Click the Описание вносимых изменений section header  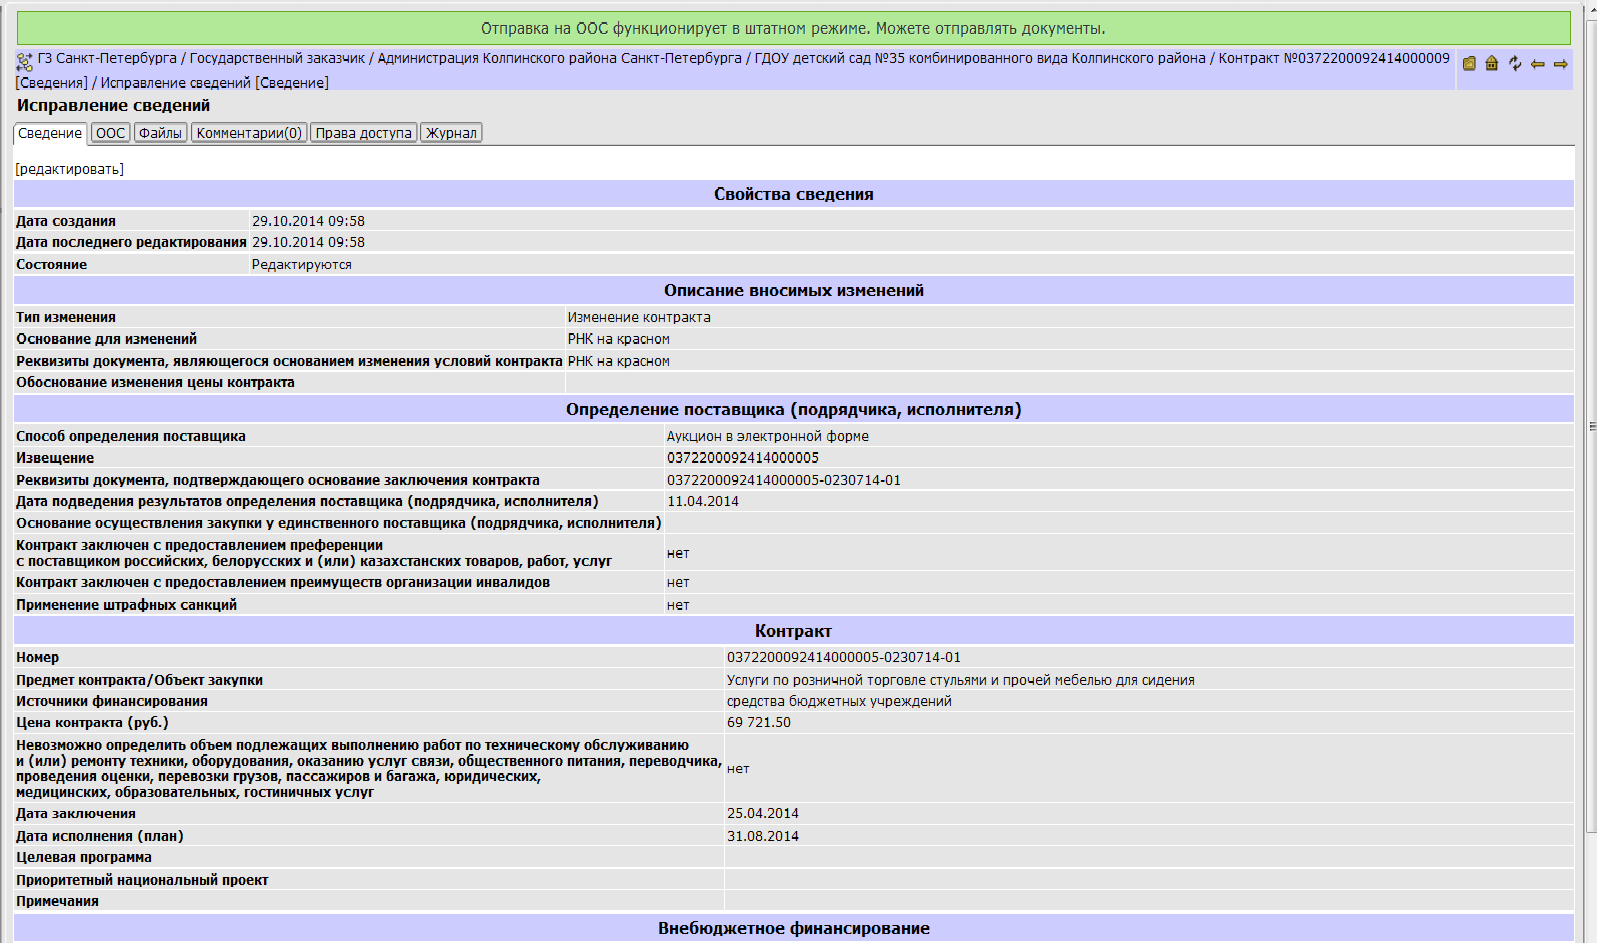pos(794,290)
